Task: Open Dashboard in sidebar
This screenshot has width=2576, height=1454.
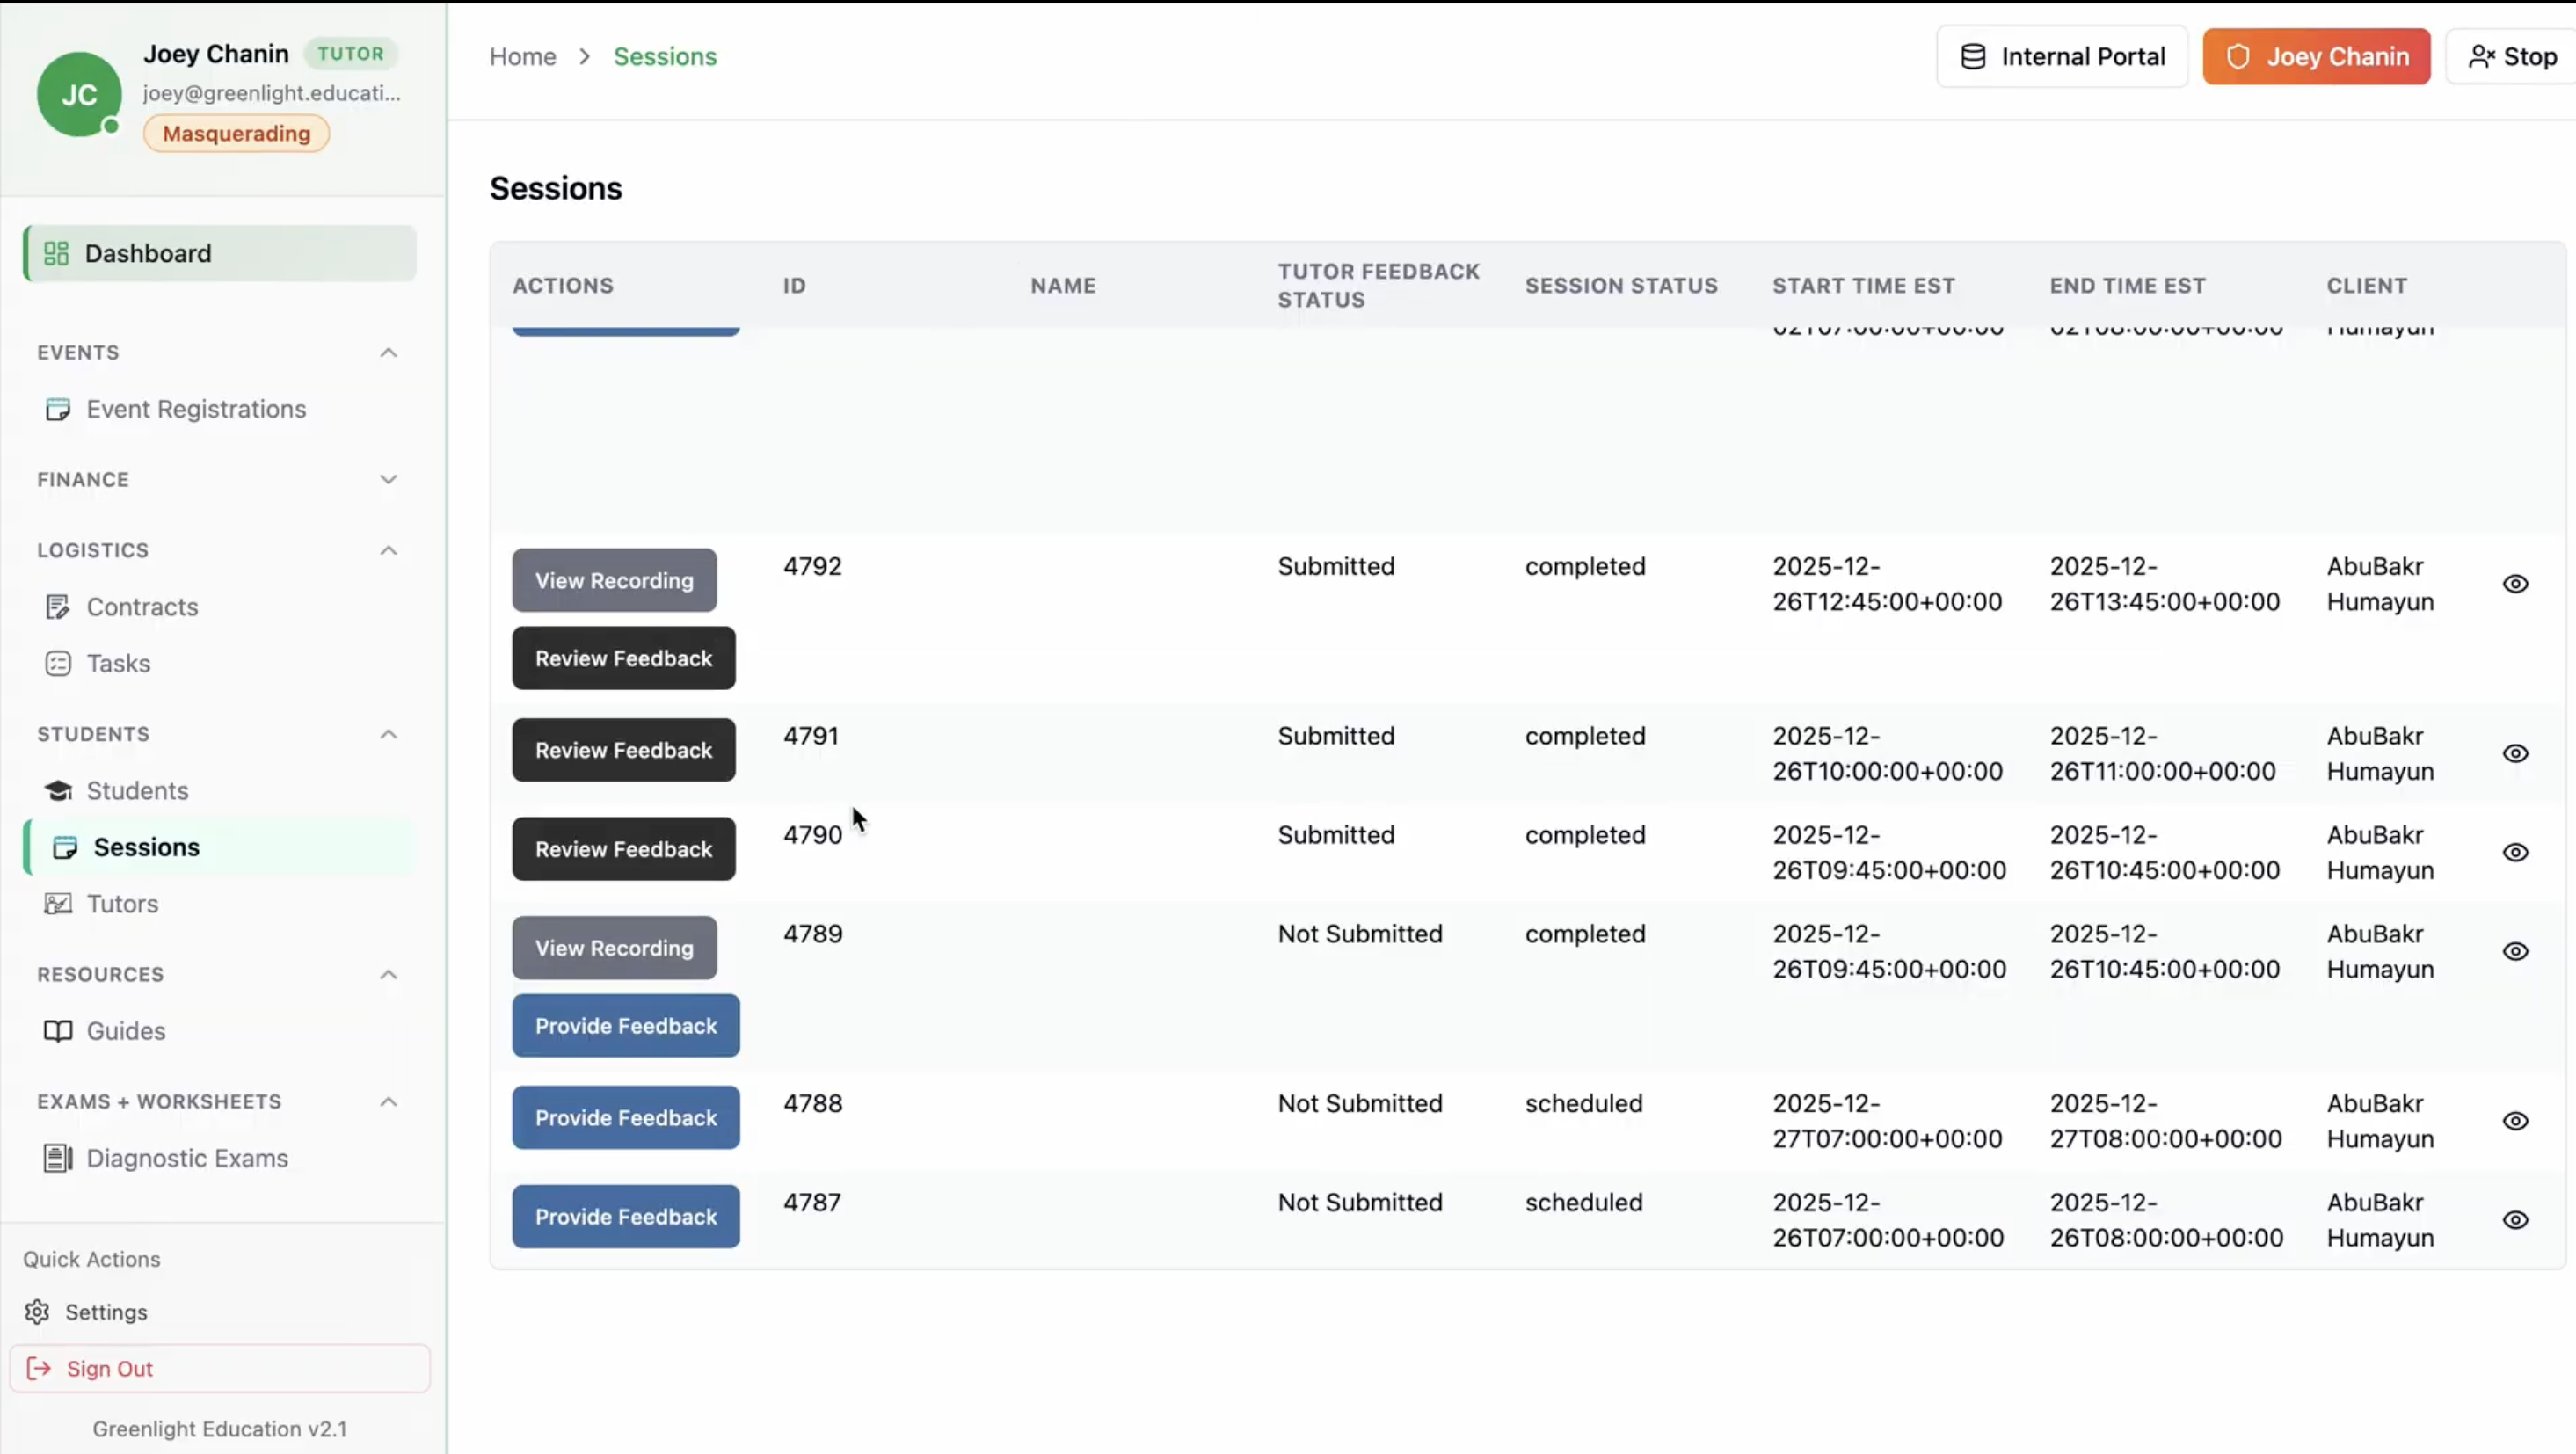Action: coord(220,253)
